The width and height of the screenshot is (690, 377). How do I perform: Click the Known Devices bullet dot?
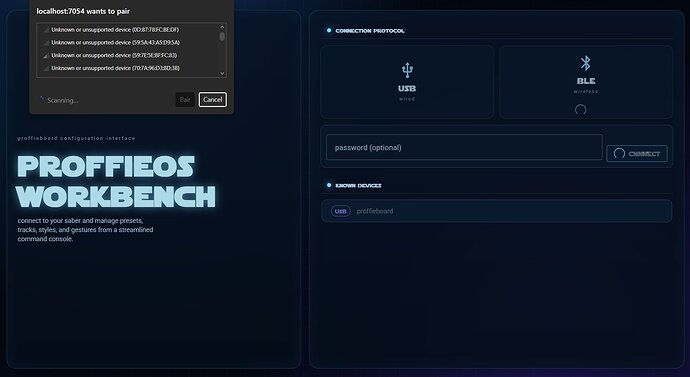point(329,185)
